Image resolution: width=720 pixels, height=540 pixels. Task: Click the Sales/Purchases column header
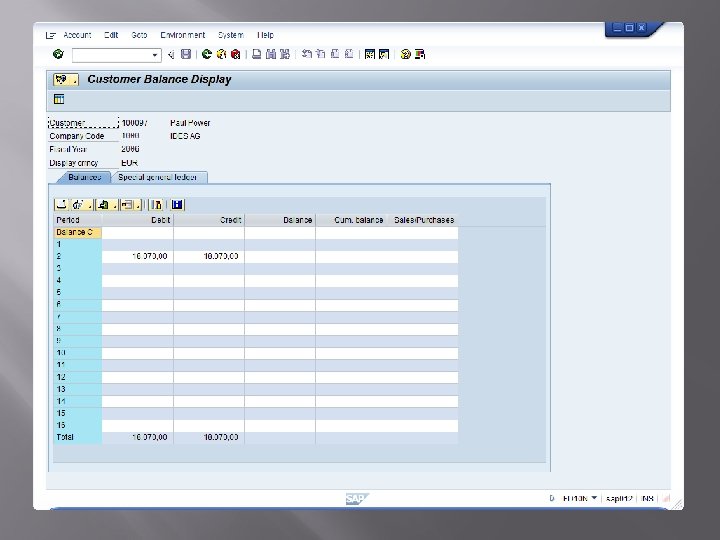coord(423,220)
